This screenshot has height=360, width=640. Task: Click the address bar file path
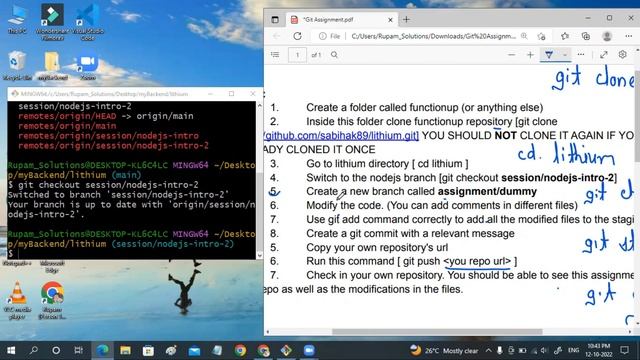[x=433, y=36]
